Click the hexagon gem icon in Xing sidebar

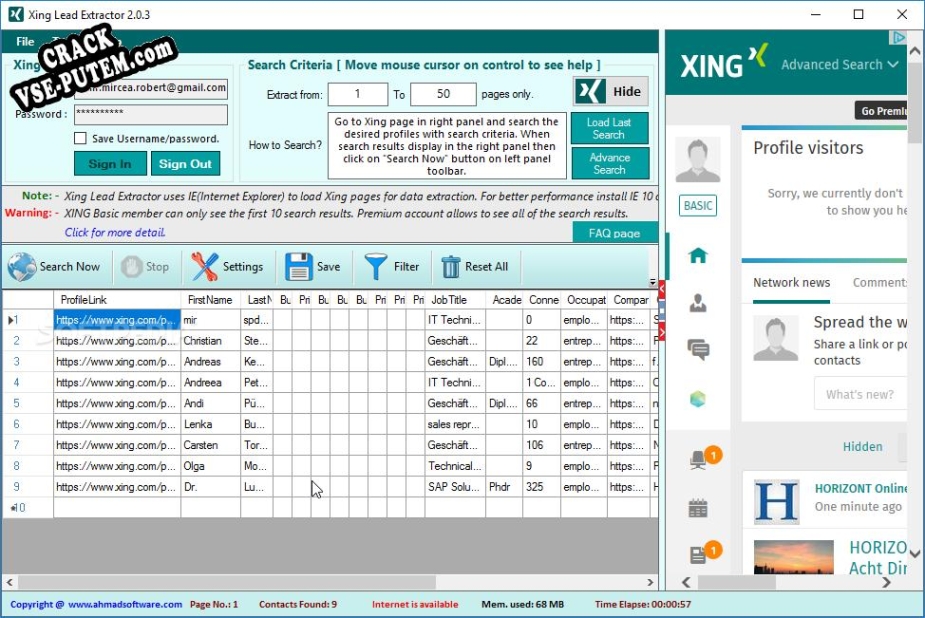tap(698, 399)
